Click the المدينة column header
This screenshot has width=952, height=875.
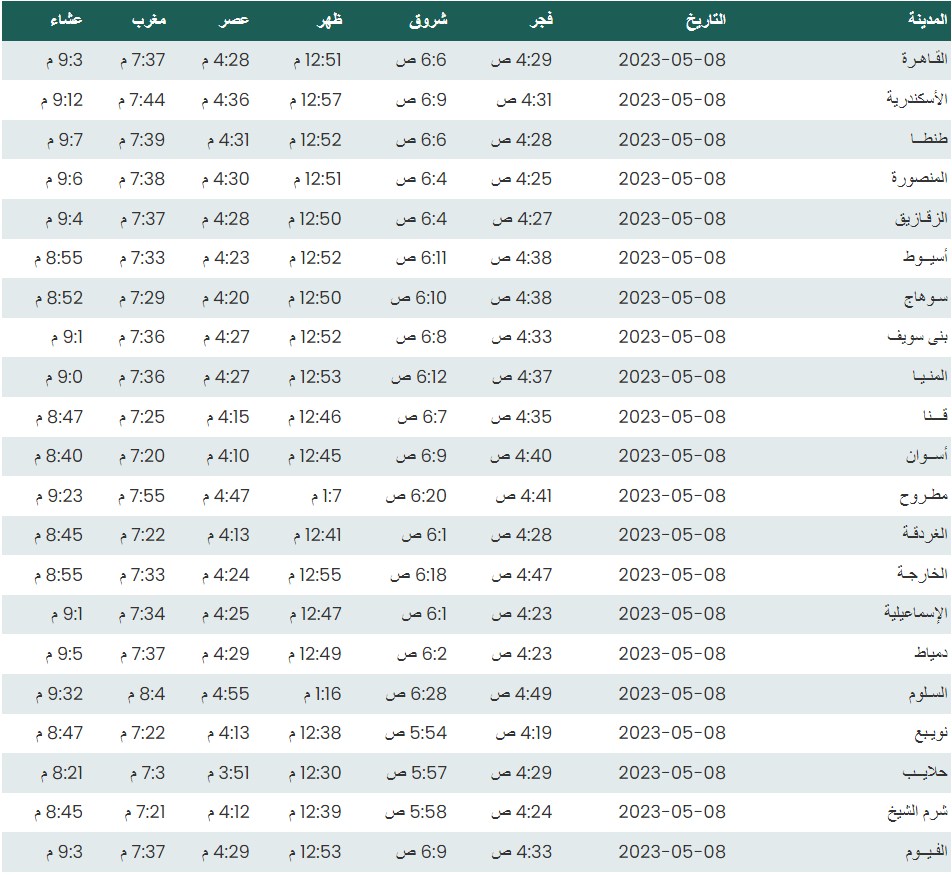click(x=919, y=20)
